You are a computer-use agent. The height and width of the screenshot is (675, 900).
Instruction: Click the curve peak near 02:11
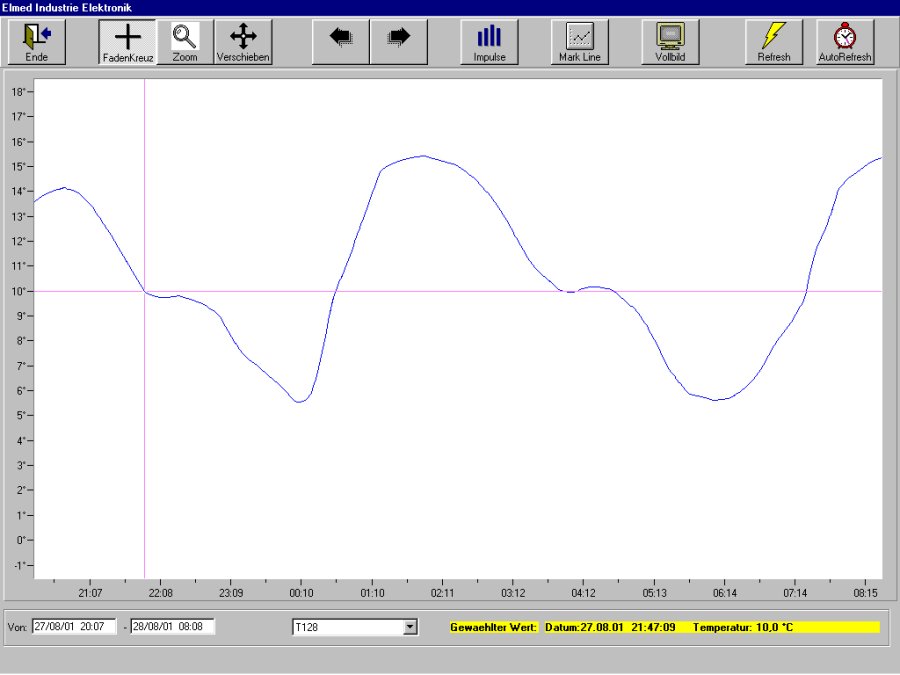coord(423,156)
